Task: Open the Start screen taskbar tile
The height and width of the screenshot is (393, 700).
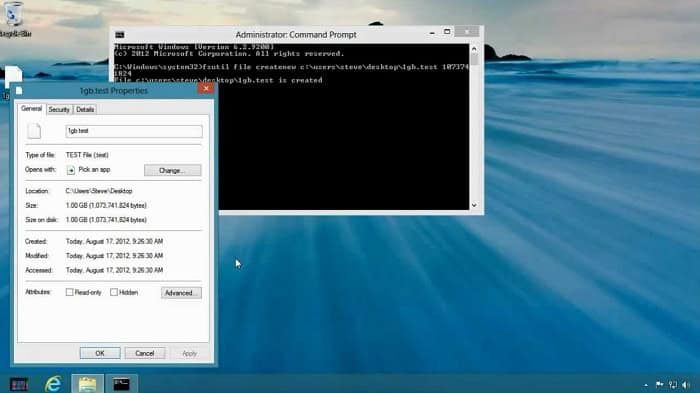Action: (x=19, y=384)
